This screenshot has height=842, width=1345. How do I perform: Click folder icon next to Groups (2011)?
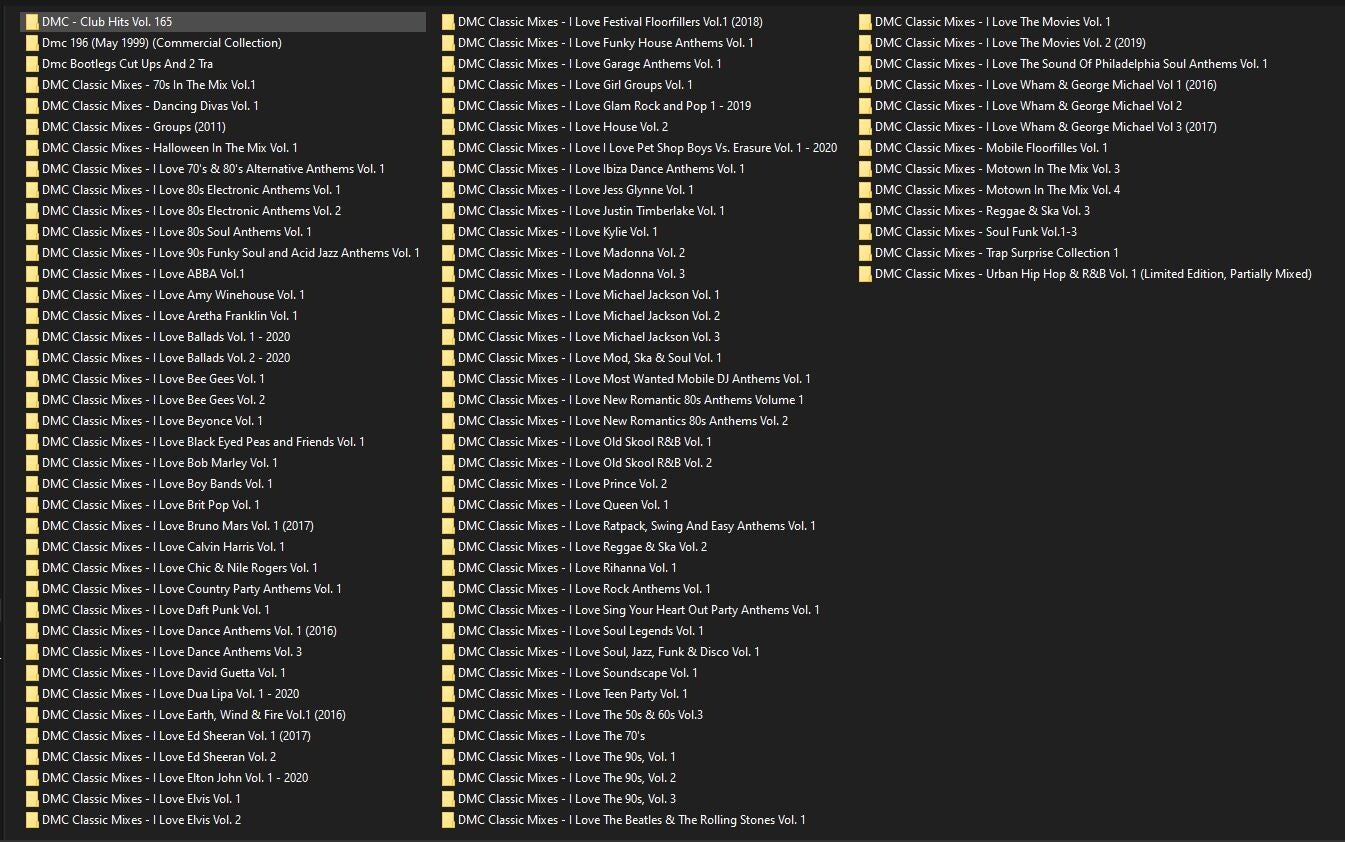(32, 127)
